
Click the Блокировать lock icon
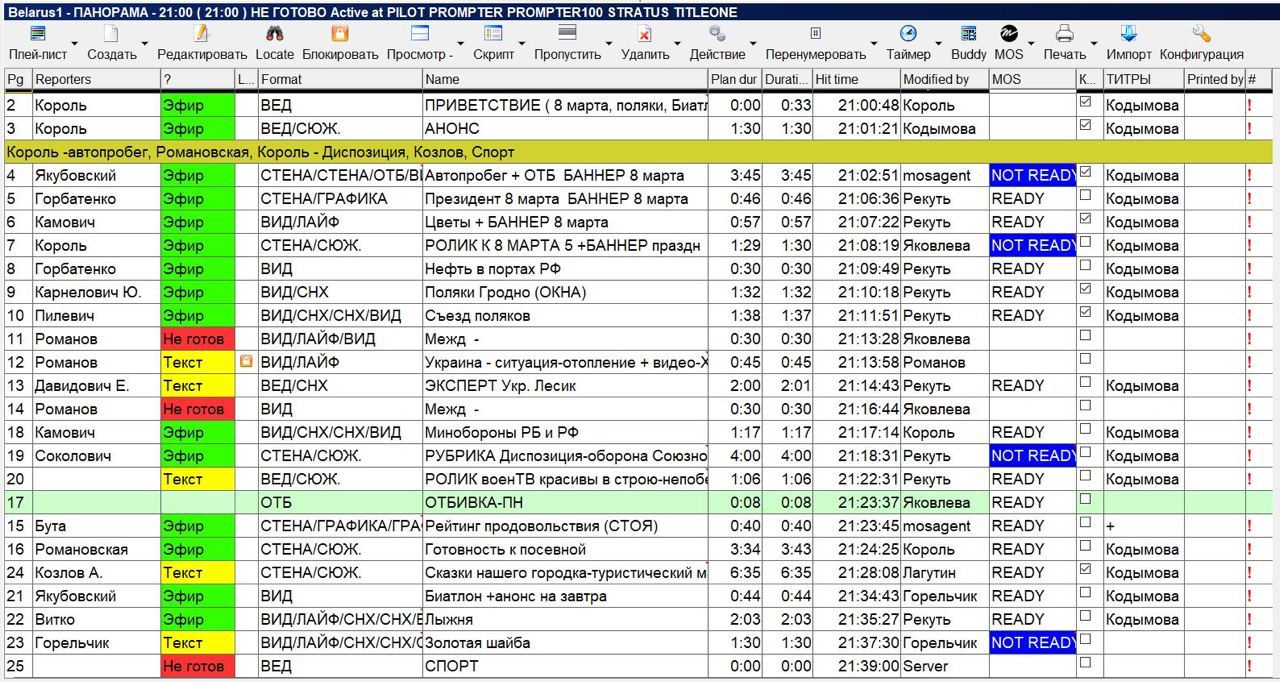(x=340, y=33)
